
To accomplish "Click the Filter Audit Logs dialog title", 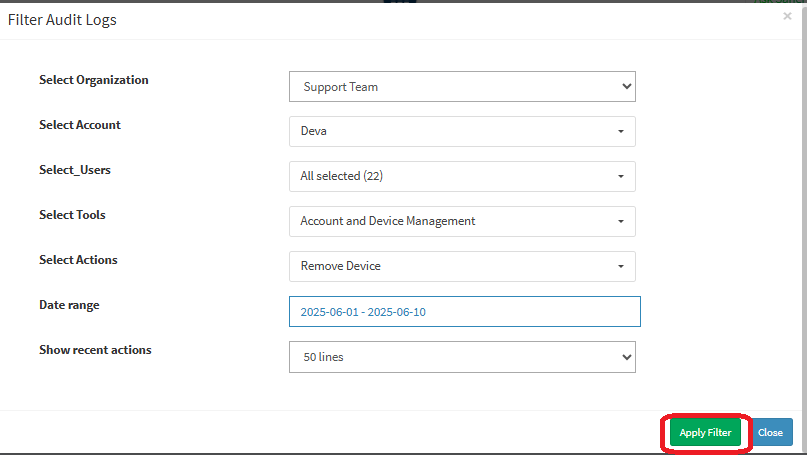I will click(x=62, y=20).
